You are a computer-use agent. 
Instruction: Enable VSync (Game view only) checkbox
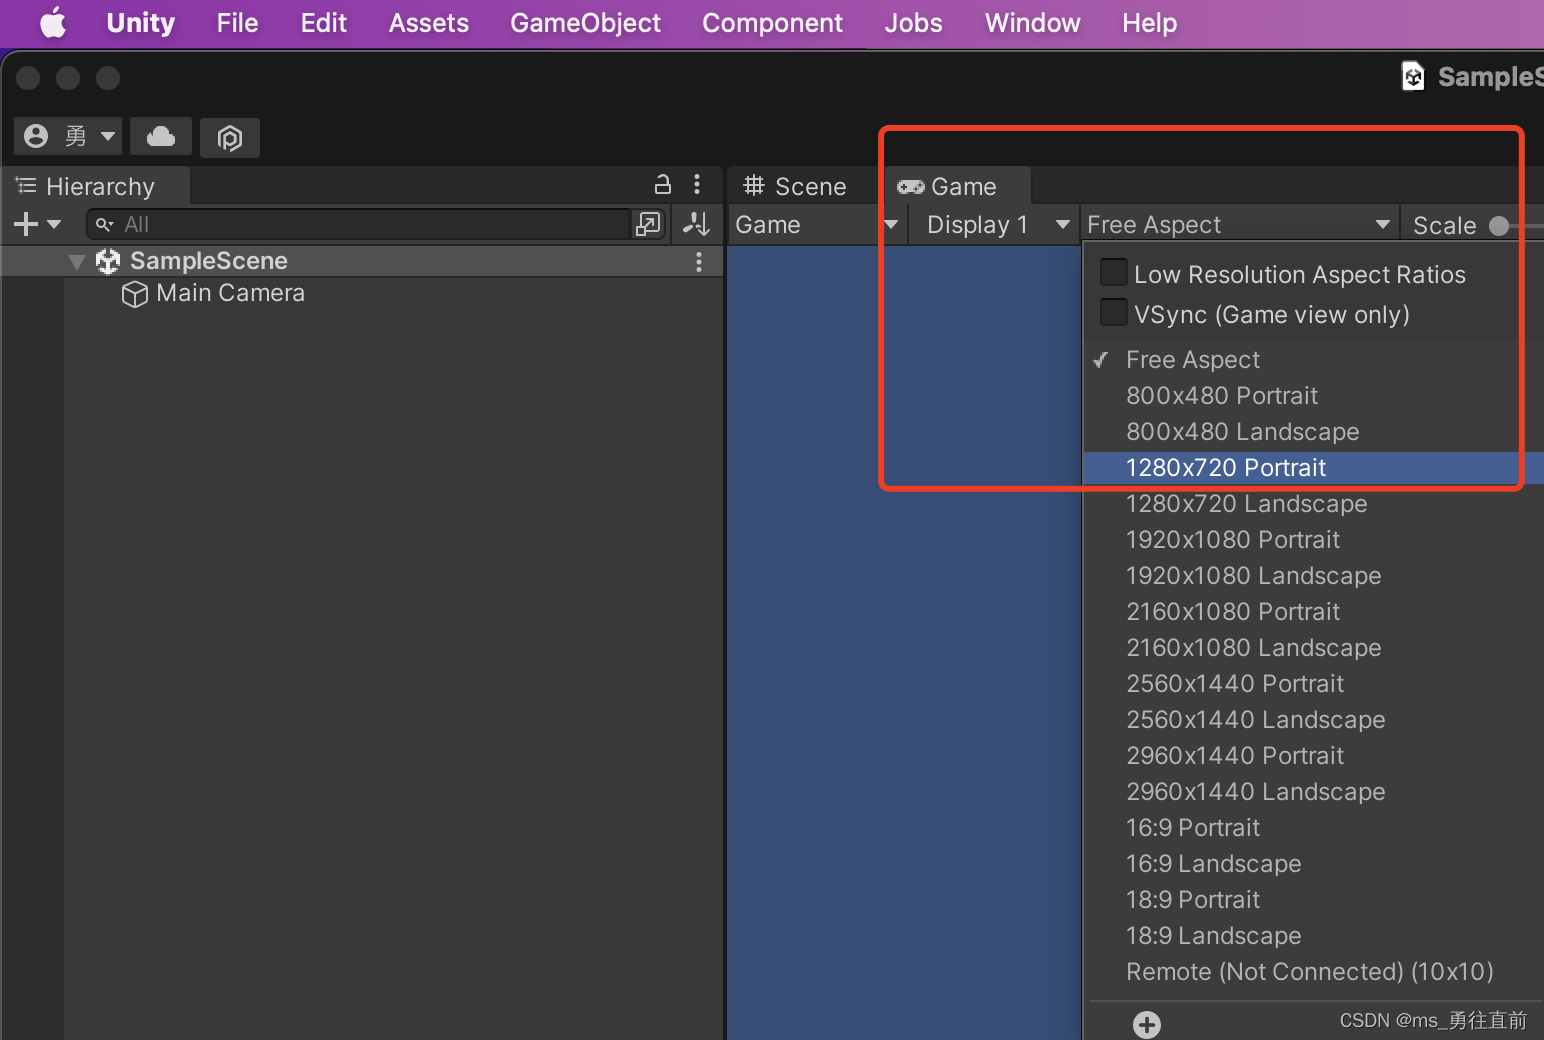[1113, 313]
